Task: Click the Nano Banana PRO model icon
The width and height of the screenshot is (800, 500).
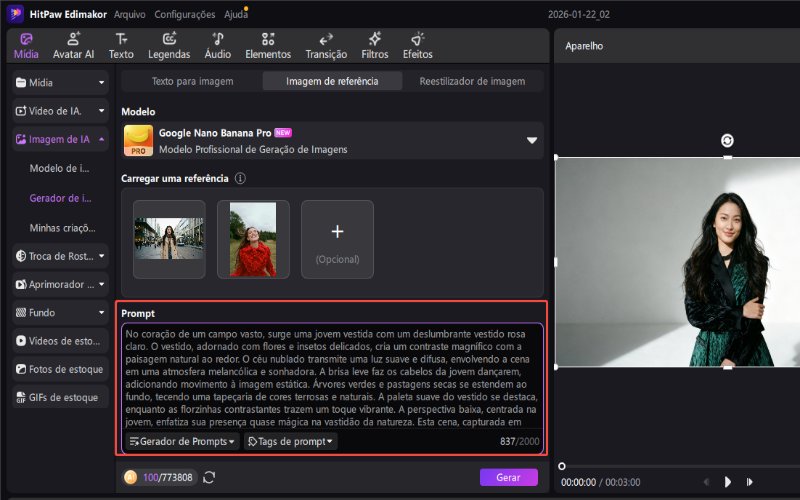Action: coord(138,140)
